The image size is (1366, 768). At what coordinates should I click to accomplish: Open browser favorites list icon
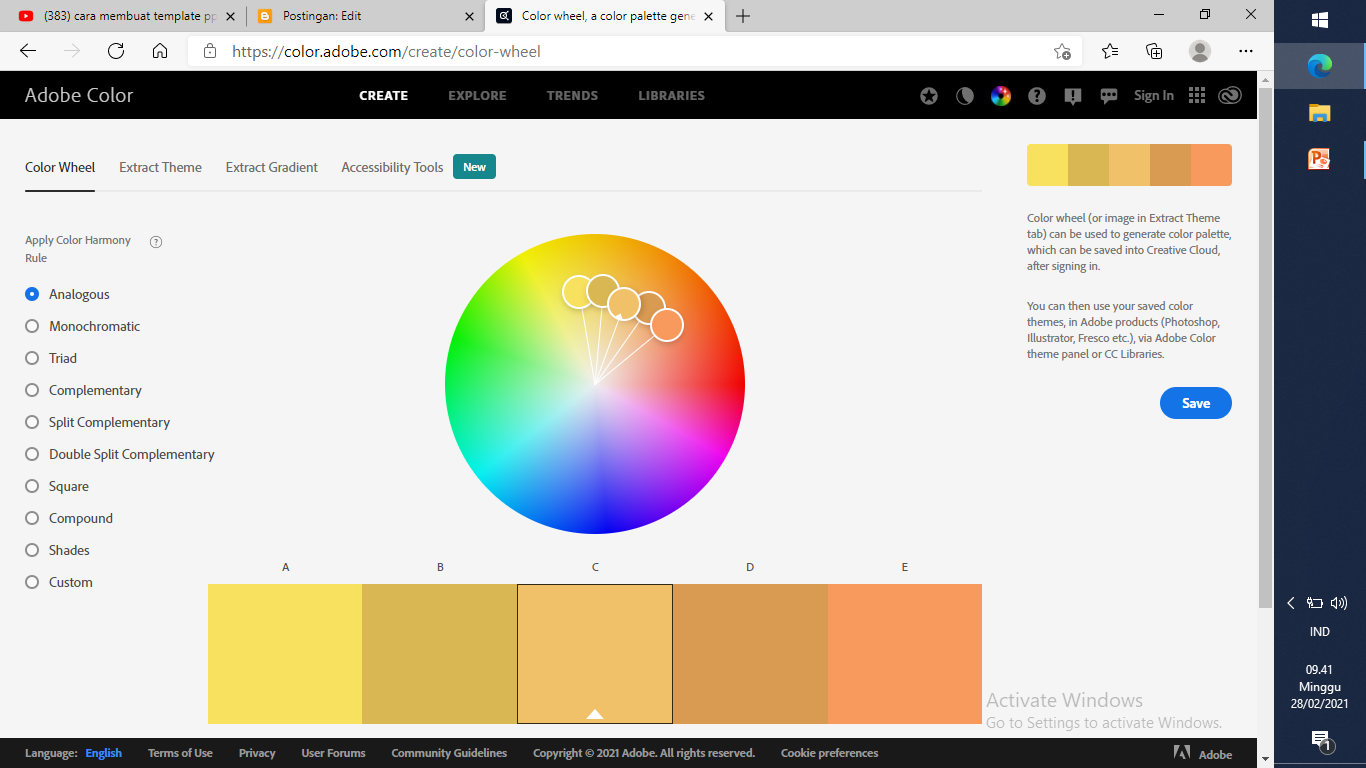(1110, 51)
